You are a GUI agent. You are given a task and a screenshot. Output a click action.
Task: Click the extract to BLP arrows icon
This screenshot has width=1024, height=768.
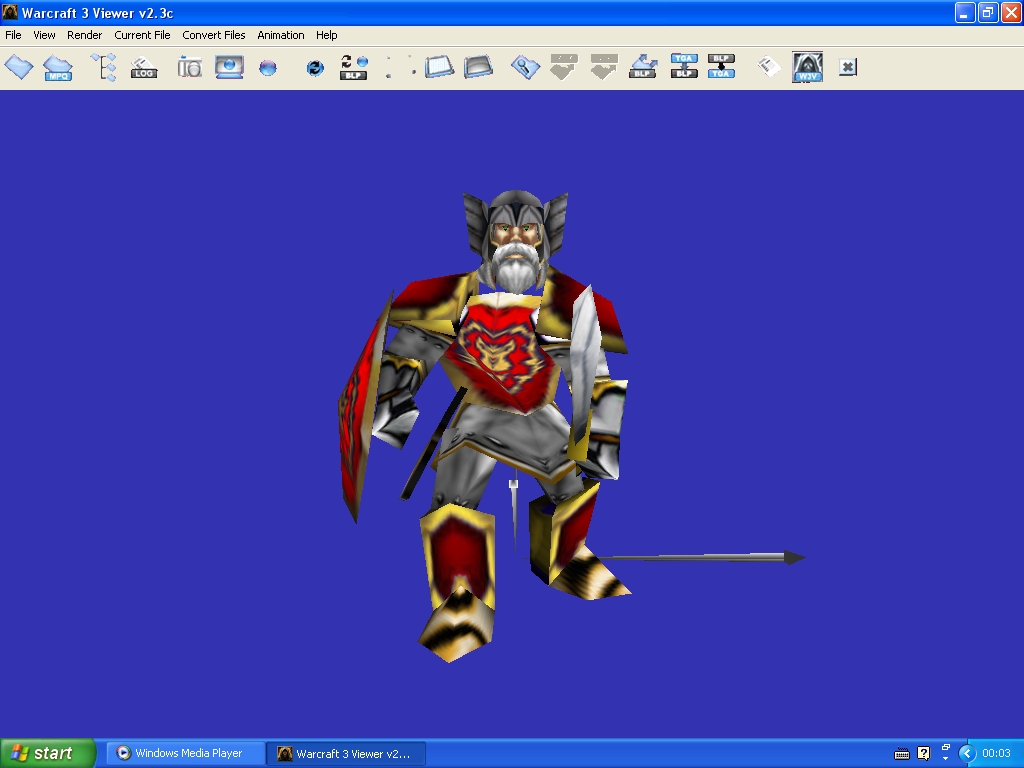tap(643, 67)
